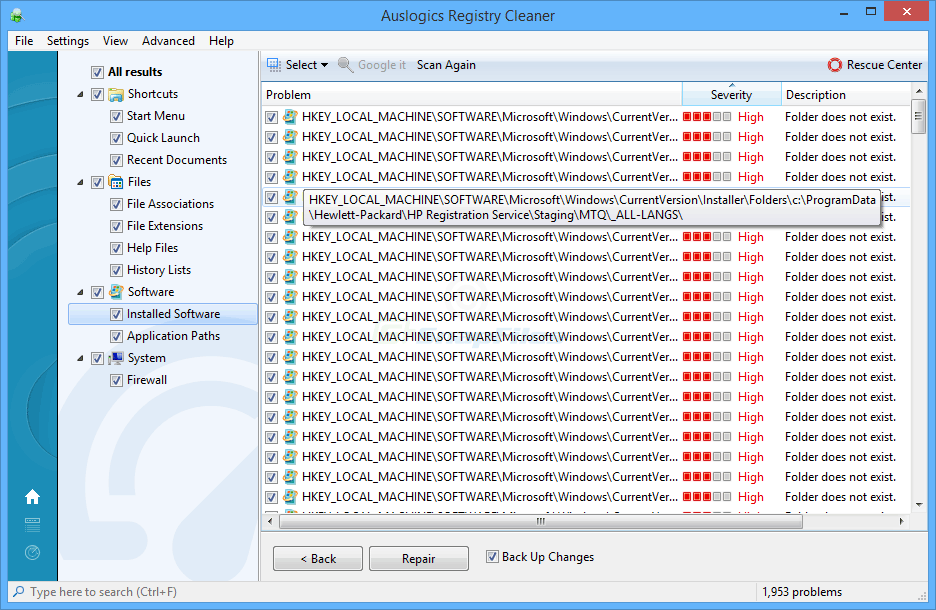Click the registry icon of the first result row
Screen dimensions: 936x610
290,117
